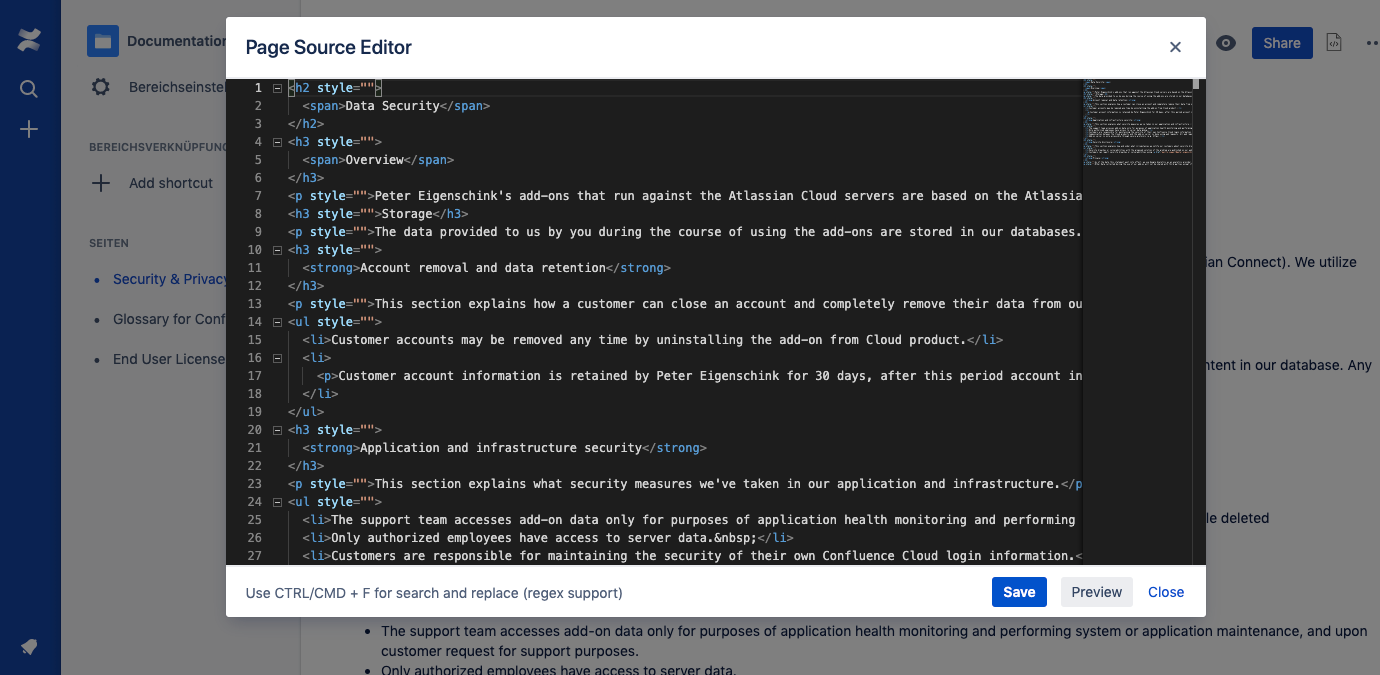Click 'Application and infrastructure security' text
The width and height of the screenshot is (1380, 675).
501,448
